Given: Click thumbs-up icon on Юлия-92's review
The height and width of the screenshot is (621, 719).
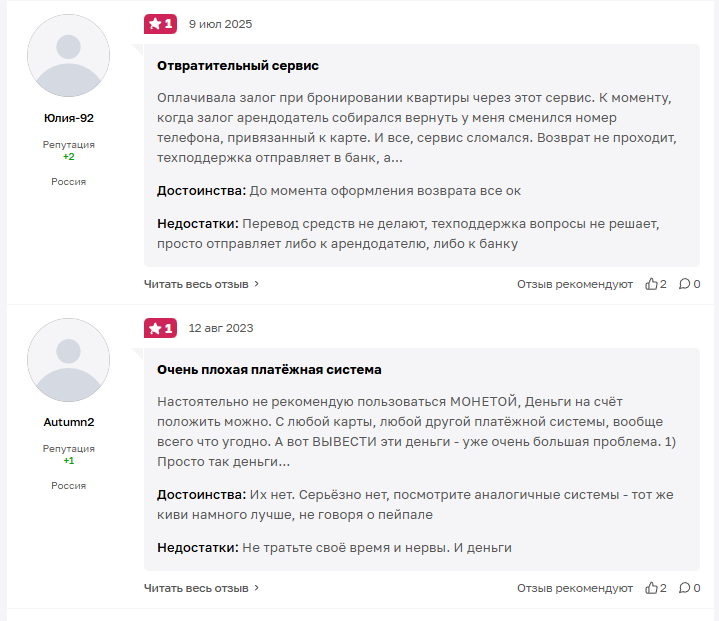Looking at the screenshot, I should pos(652,284).
